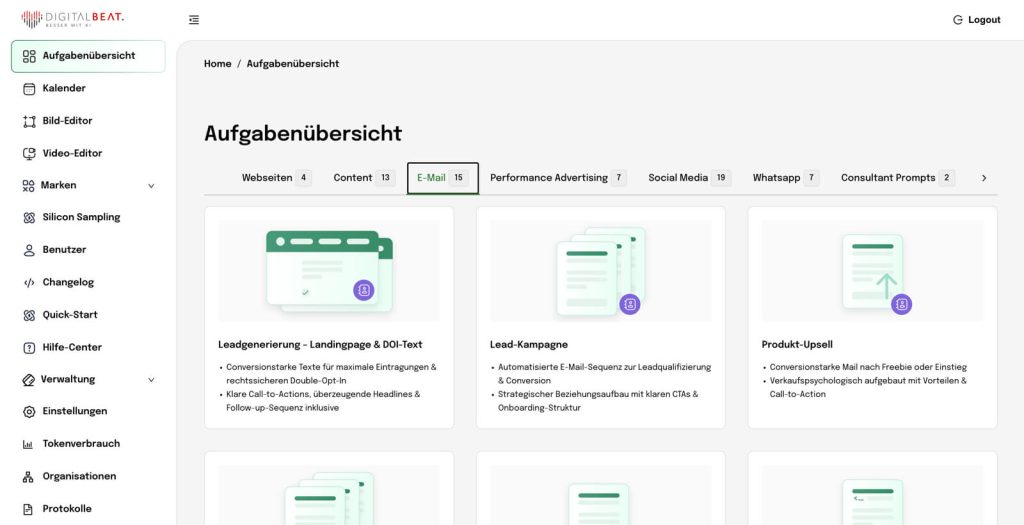Screen dimensions: 1024x525
Task: Open Silicon Sampling icon in sidebar
Action: tap(29, 217)
